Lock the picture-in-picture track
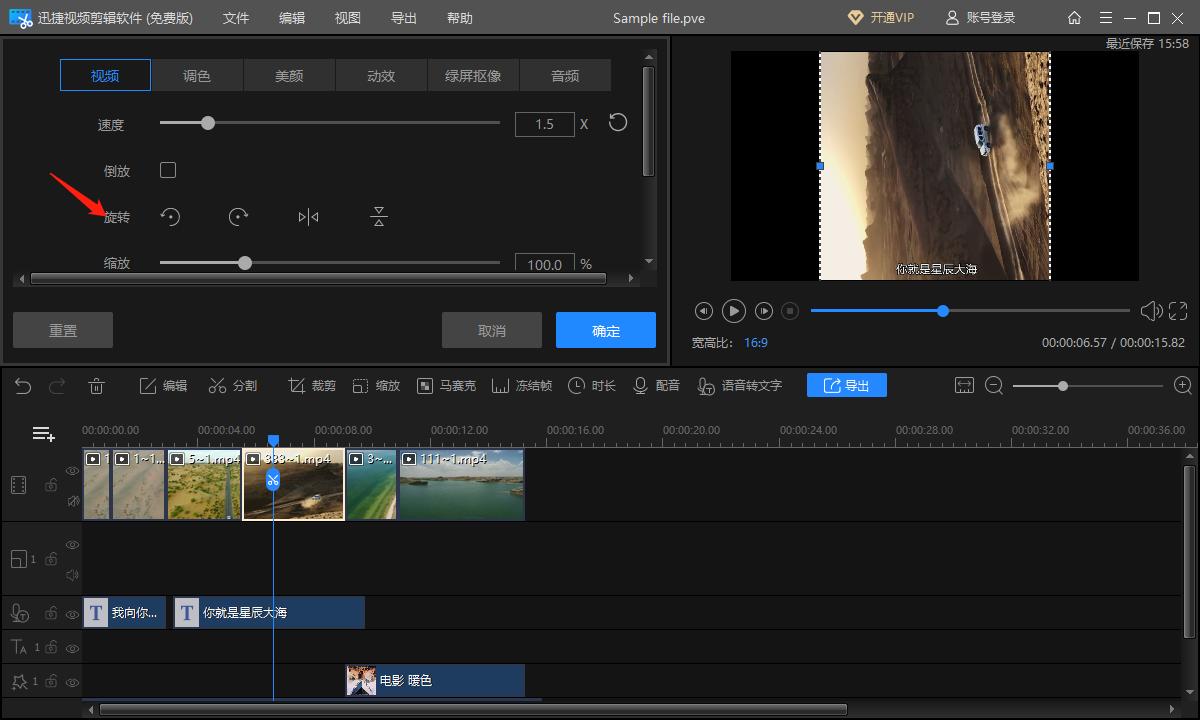Screen dimensions: 1200x720 point(50,560)
